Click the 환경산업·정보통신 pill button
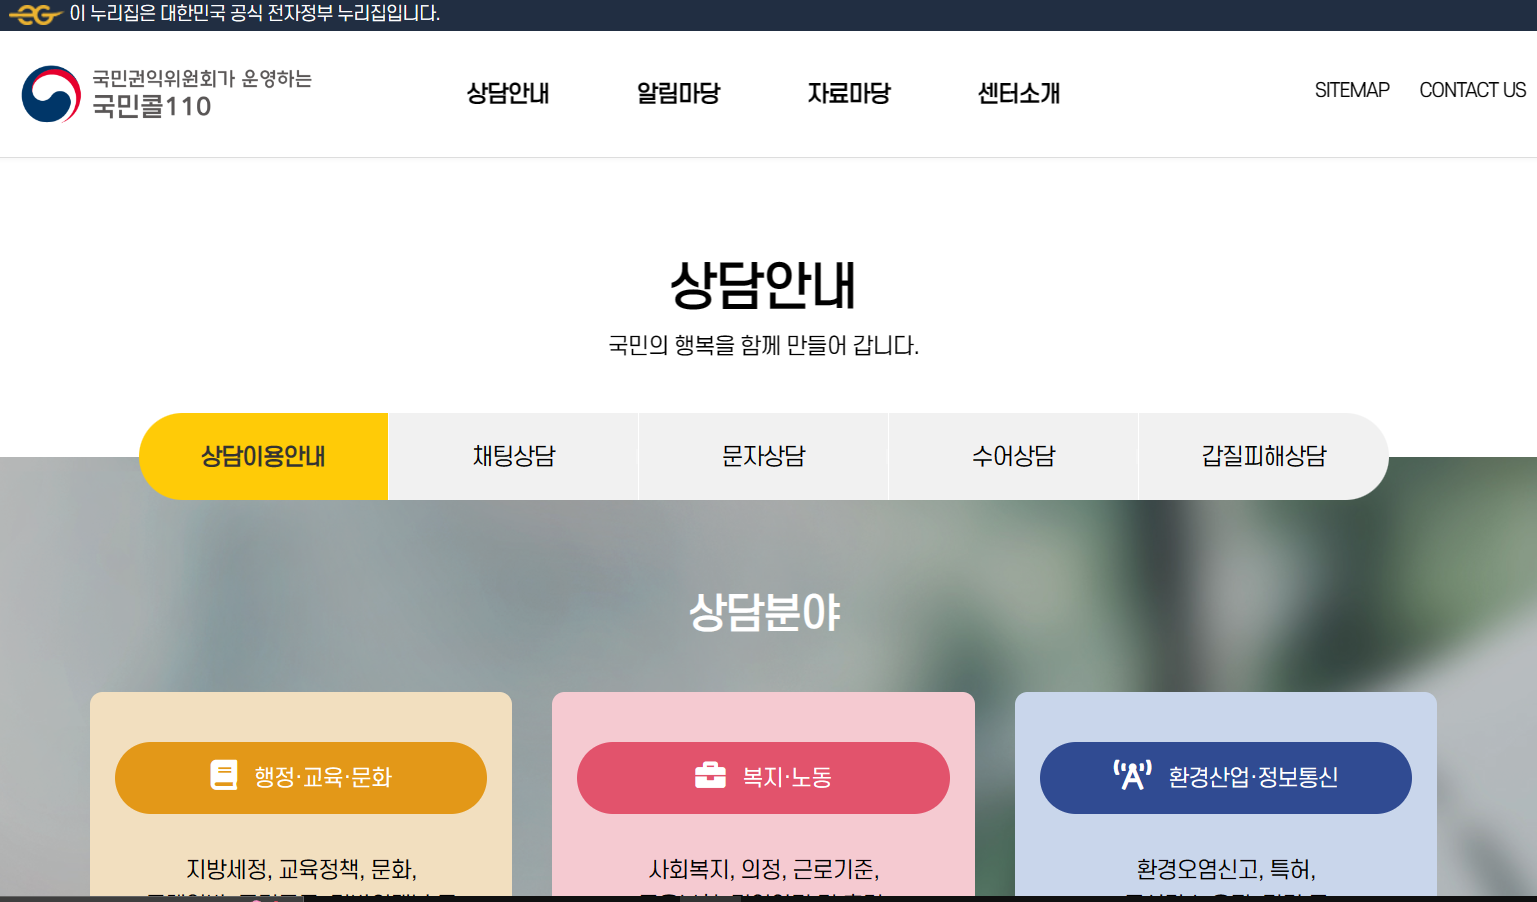The width and height of the screenshot is (1537, 902). tap(1226, 777)
